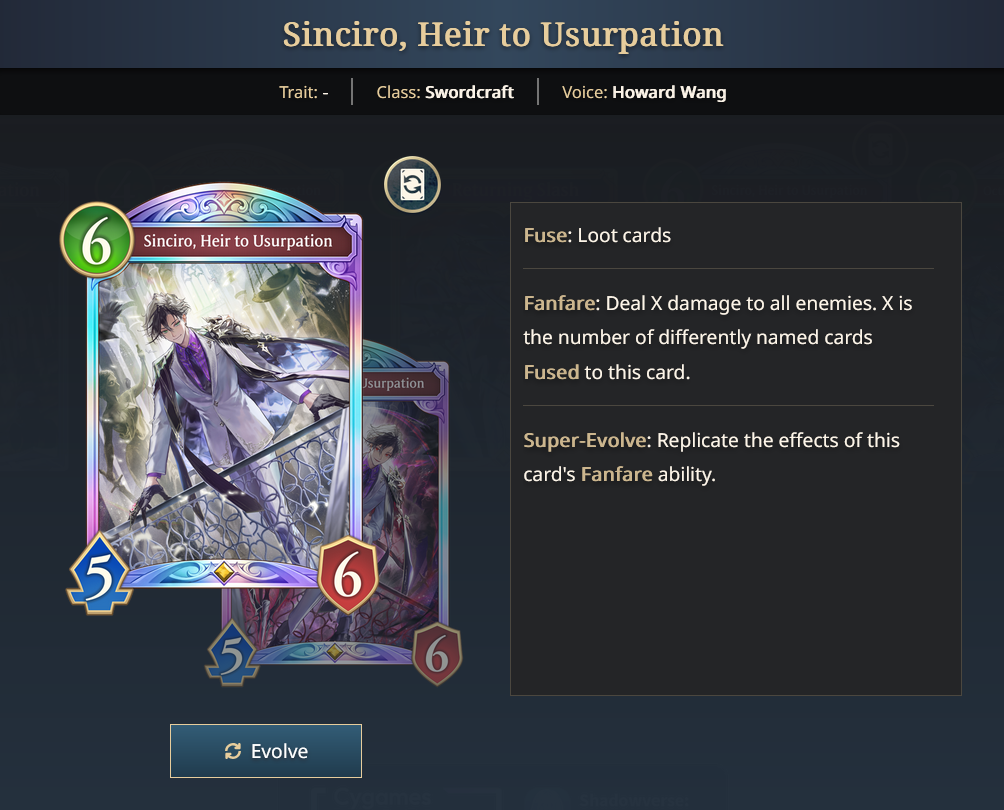Click the page title Sinciro, Heir to Usurpation
Viewport: 1004px width, 810px height.
pyautogui.click(x=503, y=35)
